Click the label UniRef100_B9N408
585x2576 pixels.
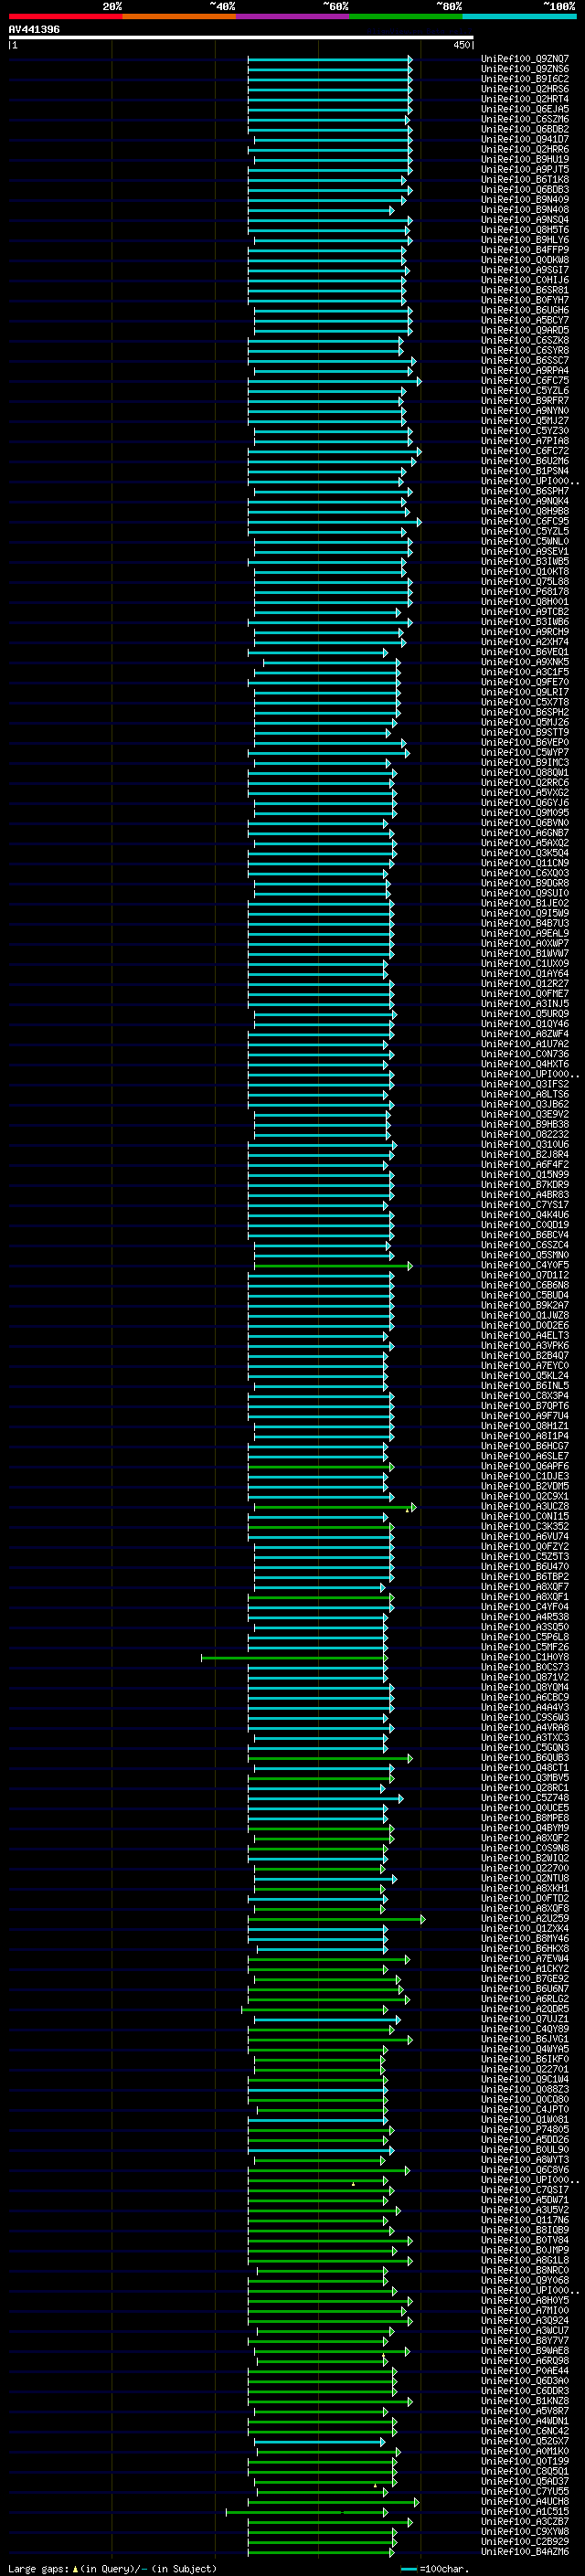click(x=525, y=210)
